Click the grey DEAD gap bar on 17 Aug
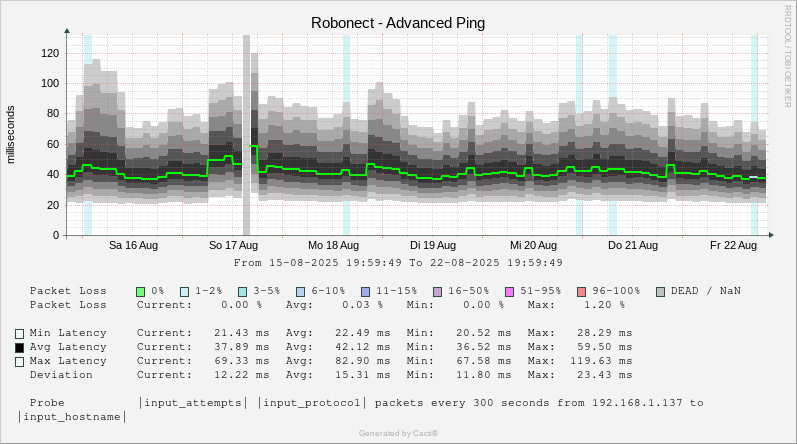 click(246, 135)
